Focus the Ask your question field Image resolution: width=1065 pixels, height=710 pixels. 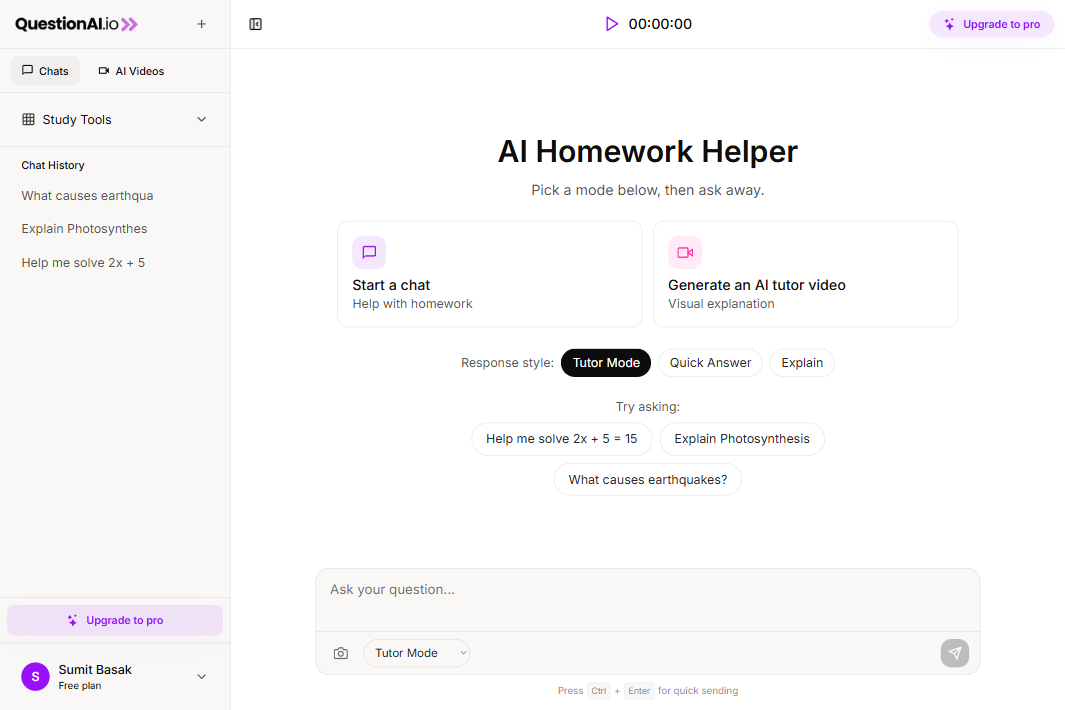[x=648, y=601]
